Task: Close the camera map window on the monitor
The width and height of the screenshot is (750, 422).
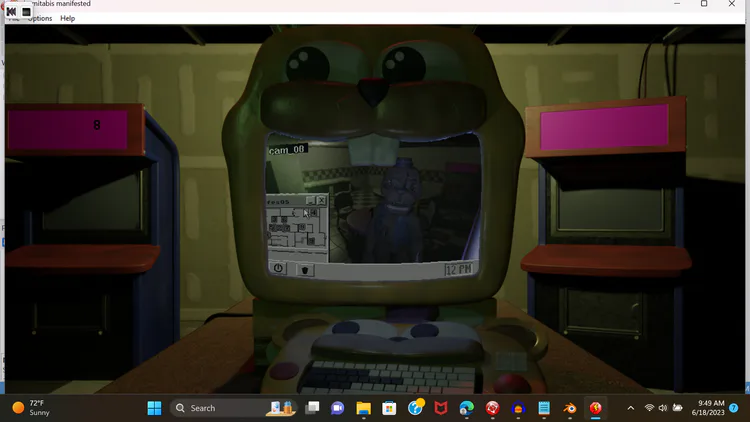Action: pyautogui.click(x=321, y=200)
